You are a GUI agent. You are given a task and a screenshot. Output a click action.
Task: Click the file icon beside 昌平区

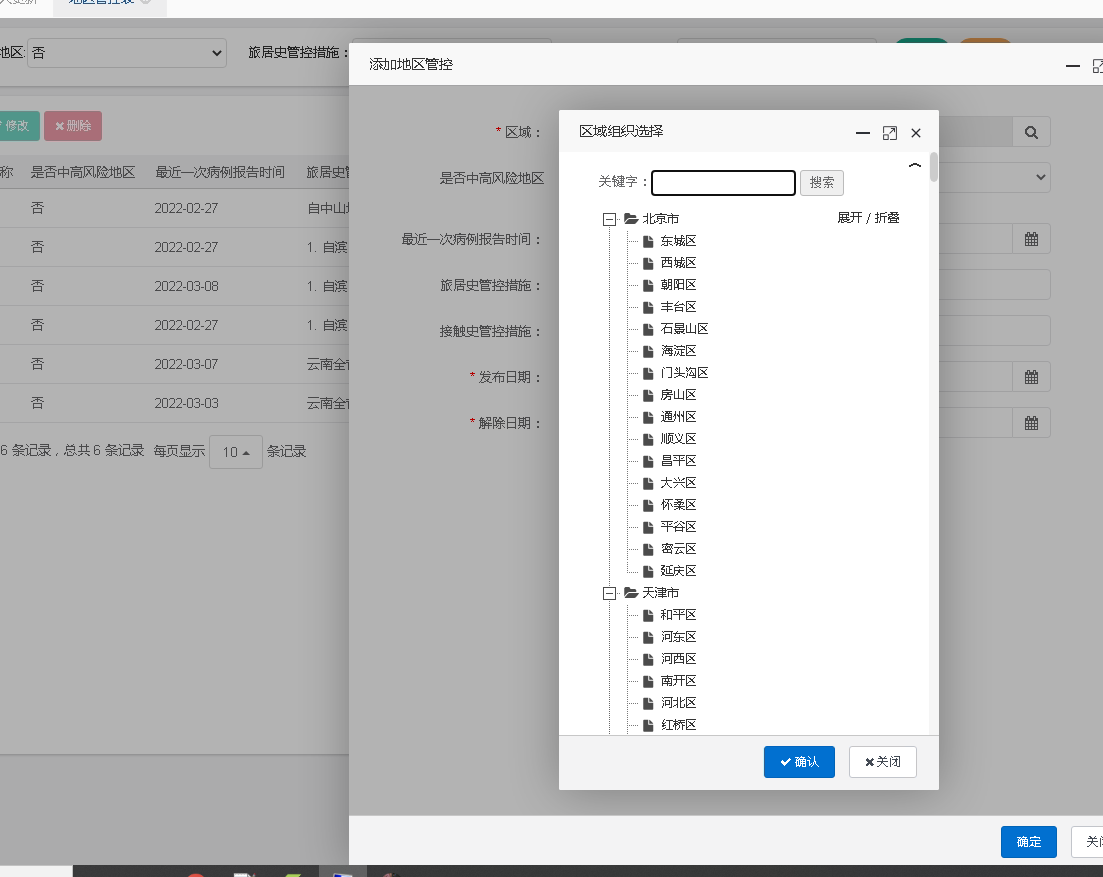[648, 461]
